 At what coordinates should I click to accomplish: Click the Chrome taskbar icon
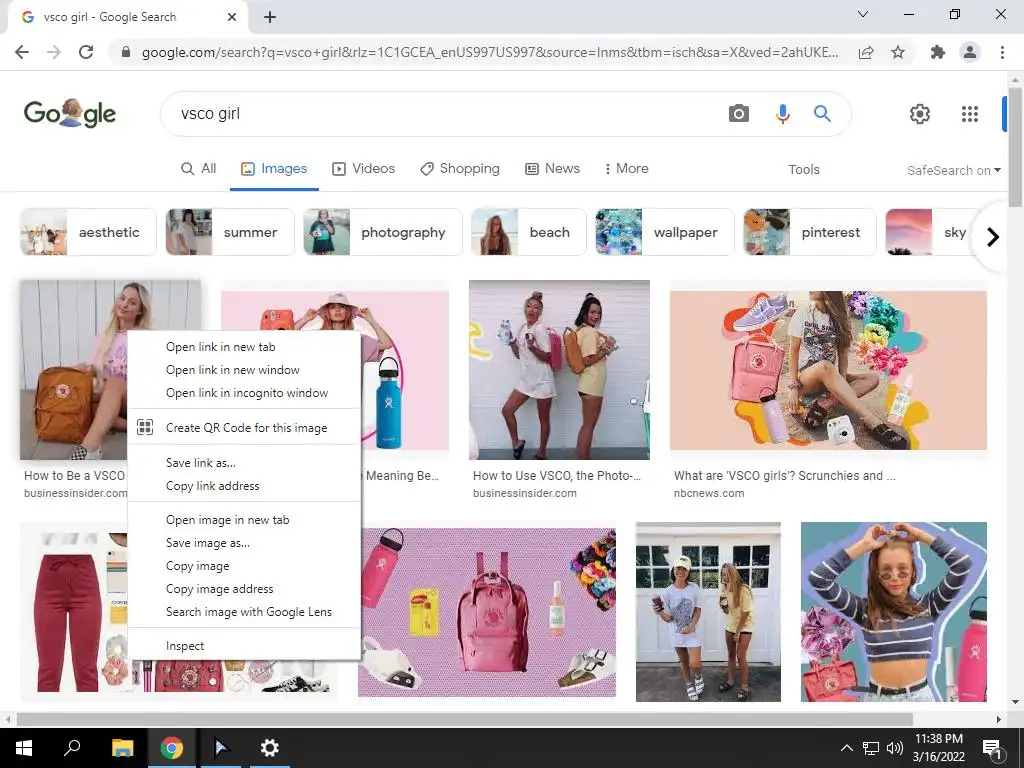(x=172, y=748)
